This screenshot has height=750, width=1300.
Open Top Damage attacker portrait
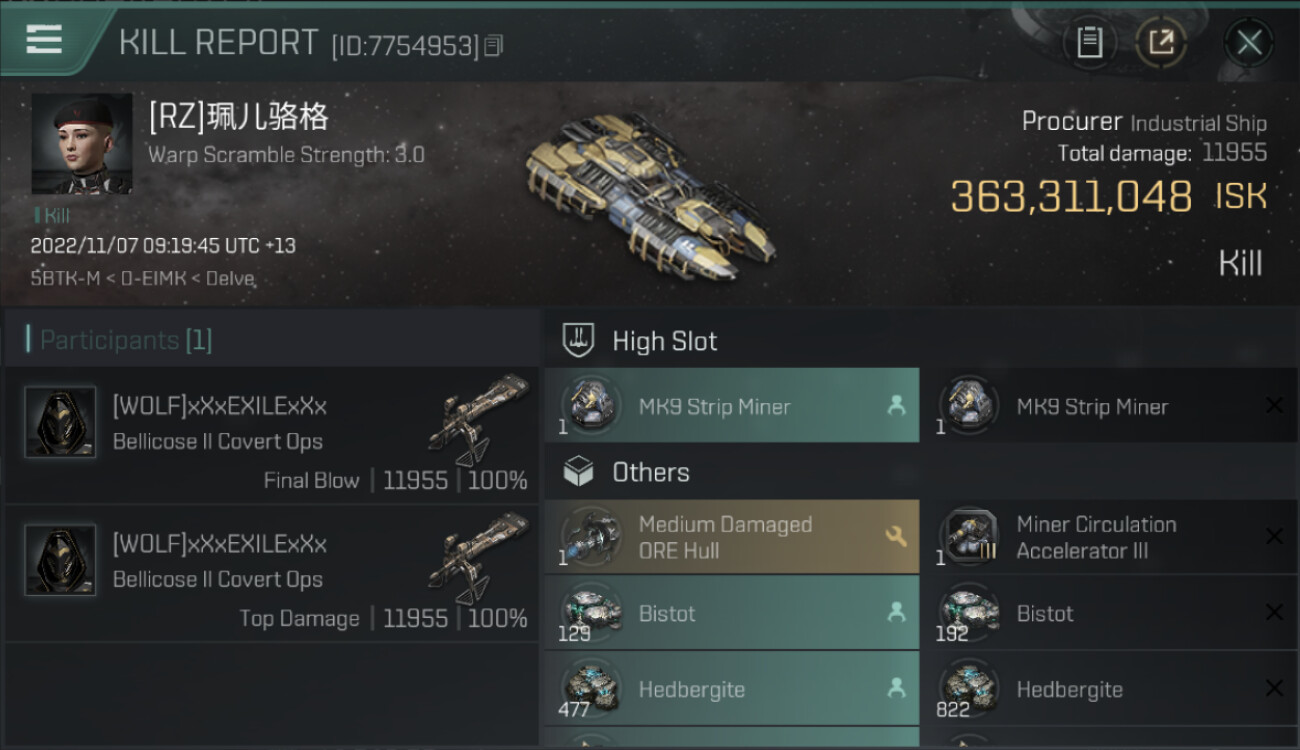(60, 560)
